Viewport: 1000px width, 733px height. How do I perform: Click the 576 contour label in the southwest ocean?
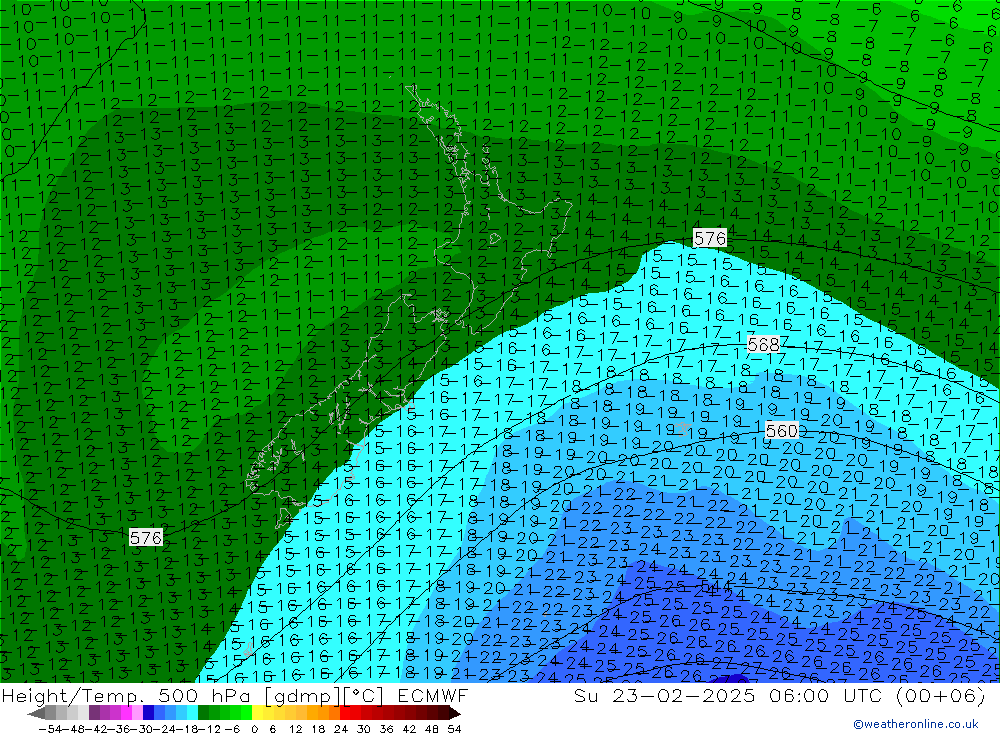(x=145, y=538)
